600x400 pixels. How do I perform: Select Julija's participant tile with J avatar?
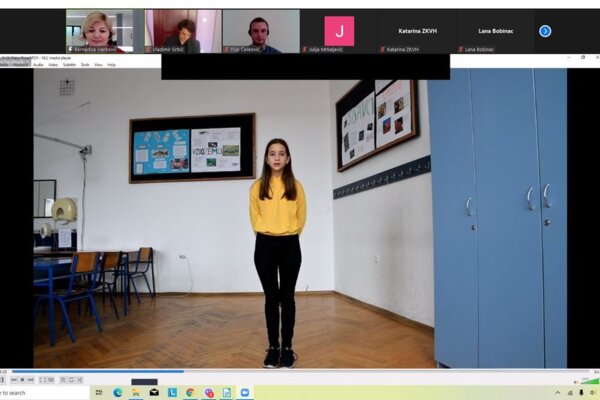(x=339, y=31)
